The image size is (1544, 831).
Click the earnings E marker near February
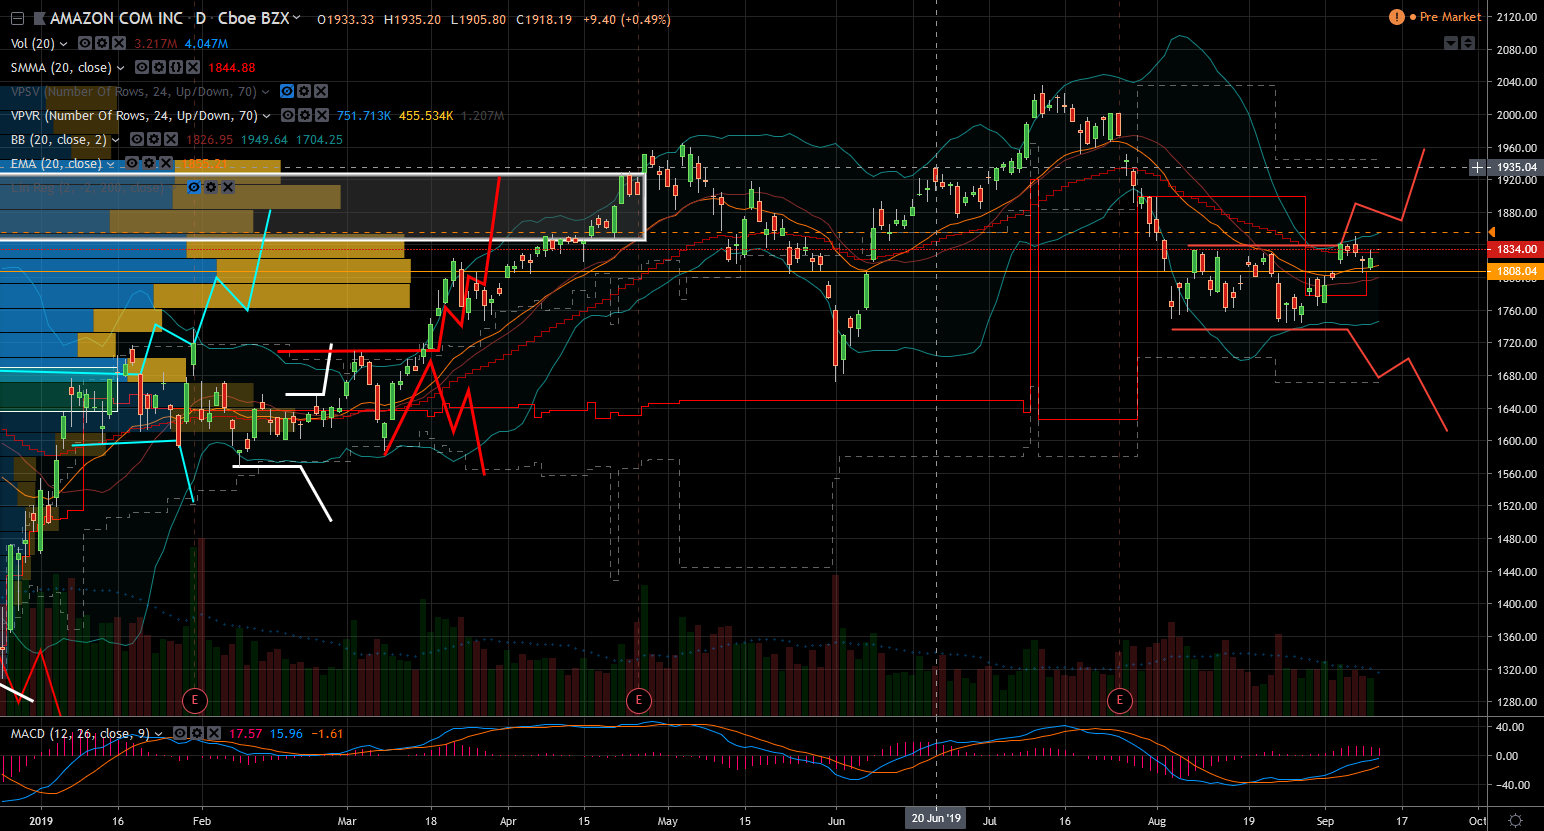point(194,700)
